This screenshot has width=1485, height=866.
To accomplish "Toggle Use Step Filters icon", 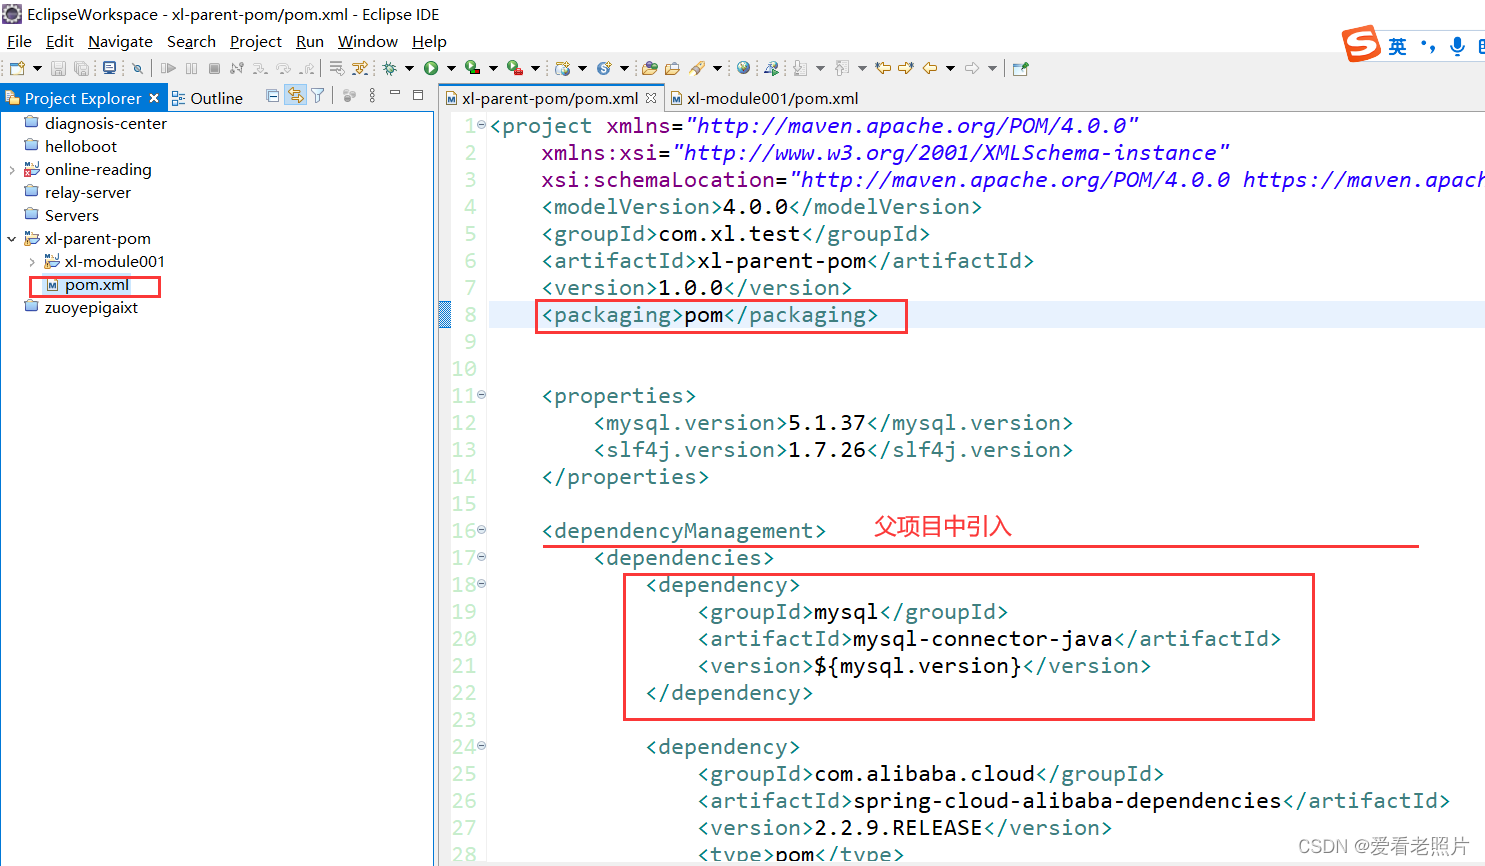I will click(x=360, y=68).
